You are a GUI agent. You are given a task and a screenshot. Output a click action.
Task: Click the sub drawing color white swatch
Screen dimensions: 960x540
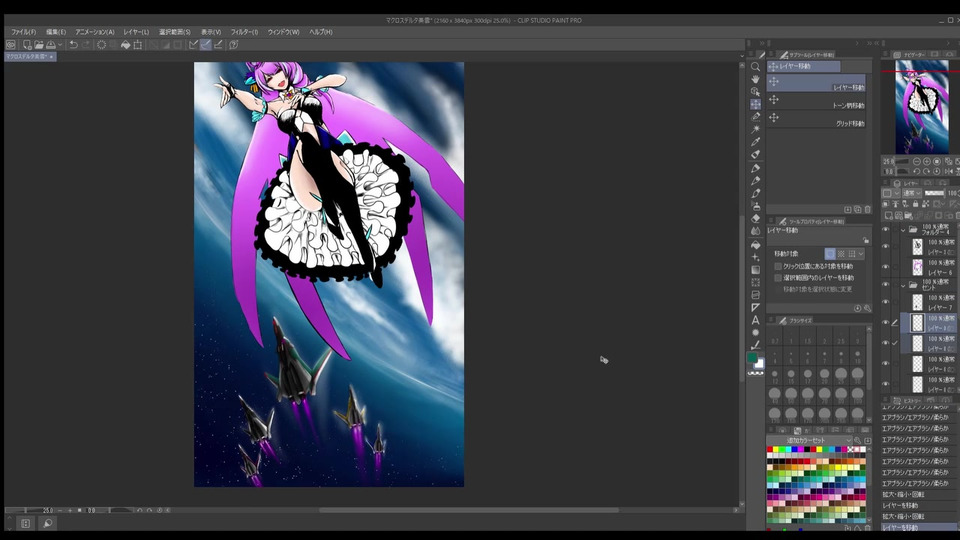(760, 364)
